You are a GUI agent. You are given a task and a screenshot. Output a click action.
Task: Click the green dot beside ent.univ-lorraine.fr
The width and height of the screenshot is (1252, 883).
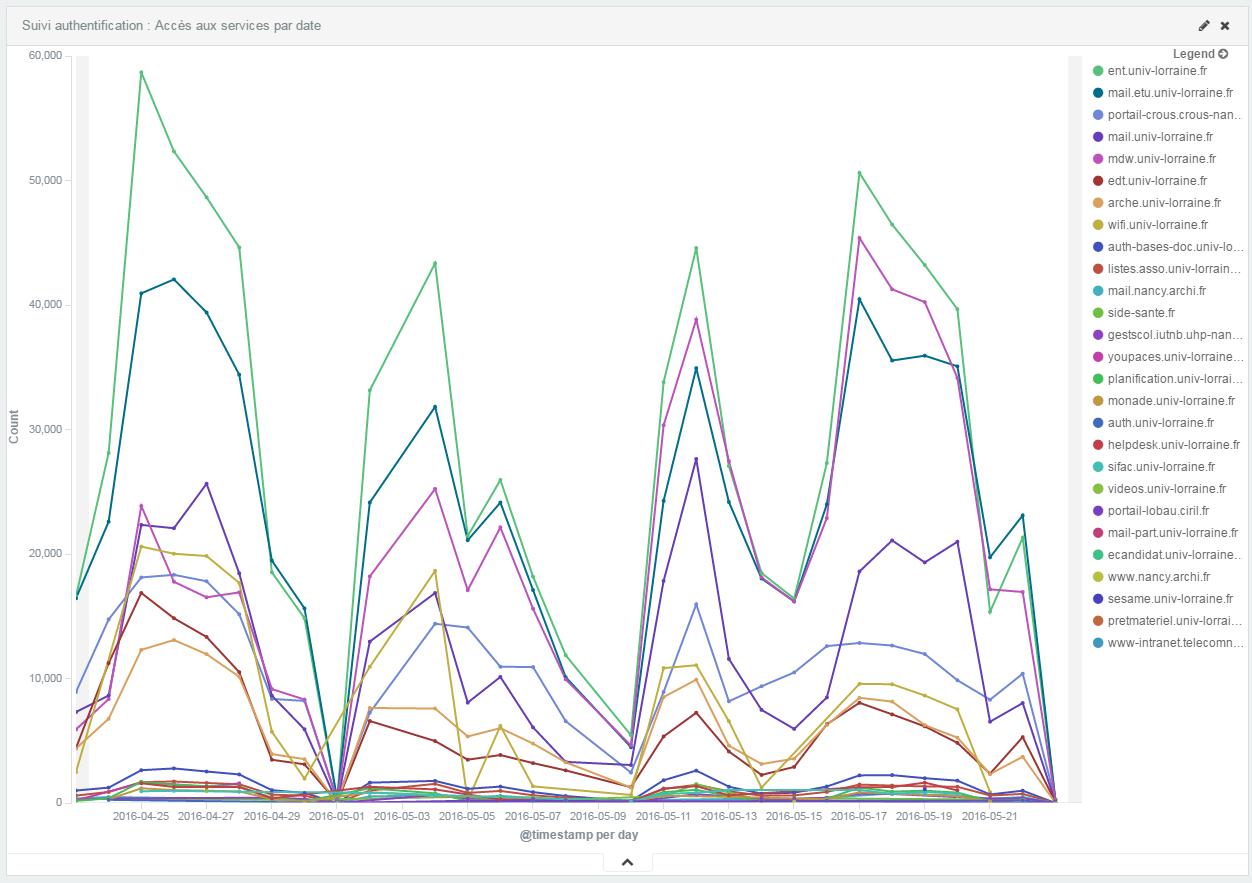pos(1098,71)
